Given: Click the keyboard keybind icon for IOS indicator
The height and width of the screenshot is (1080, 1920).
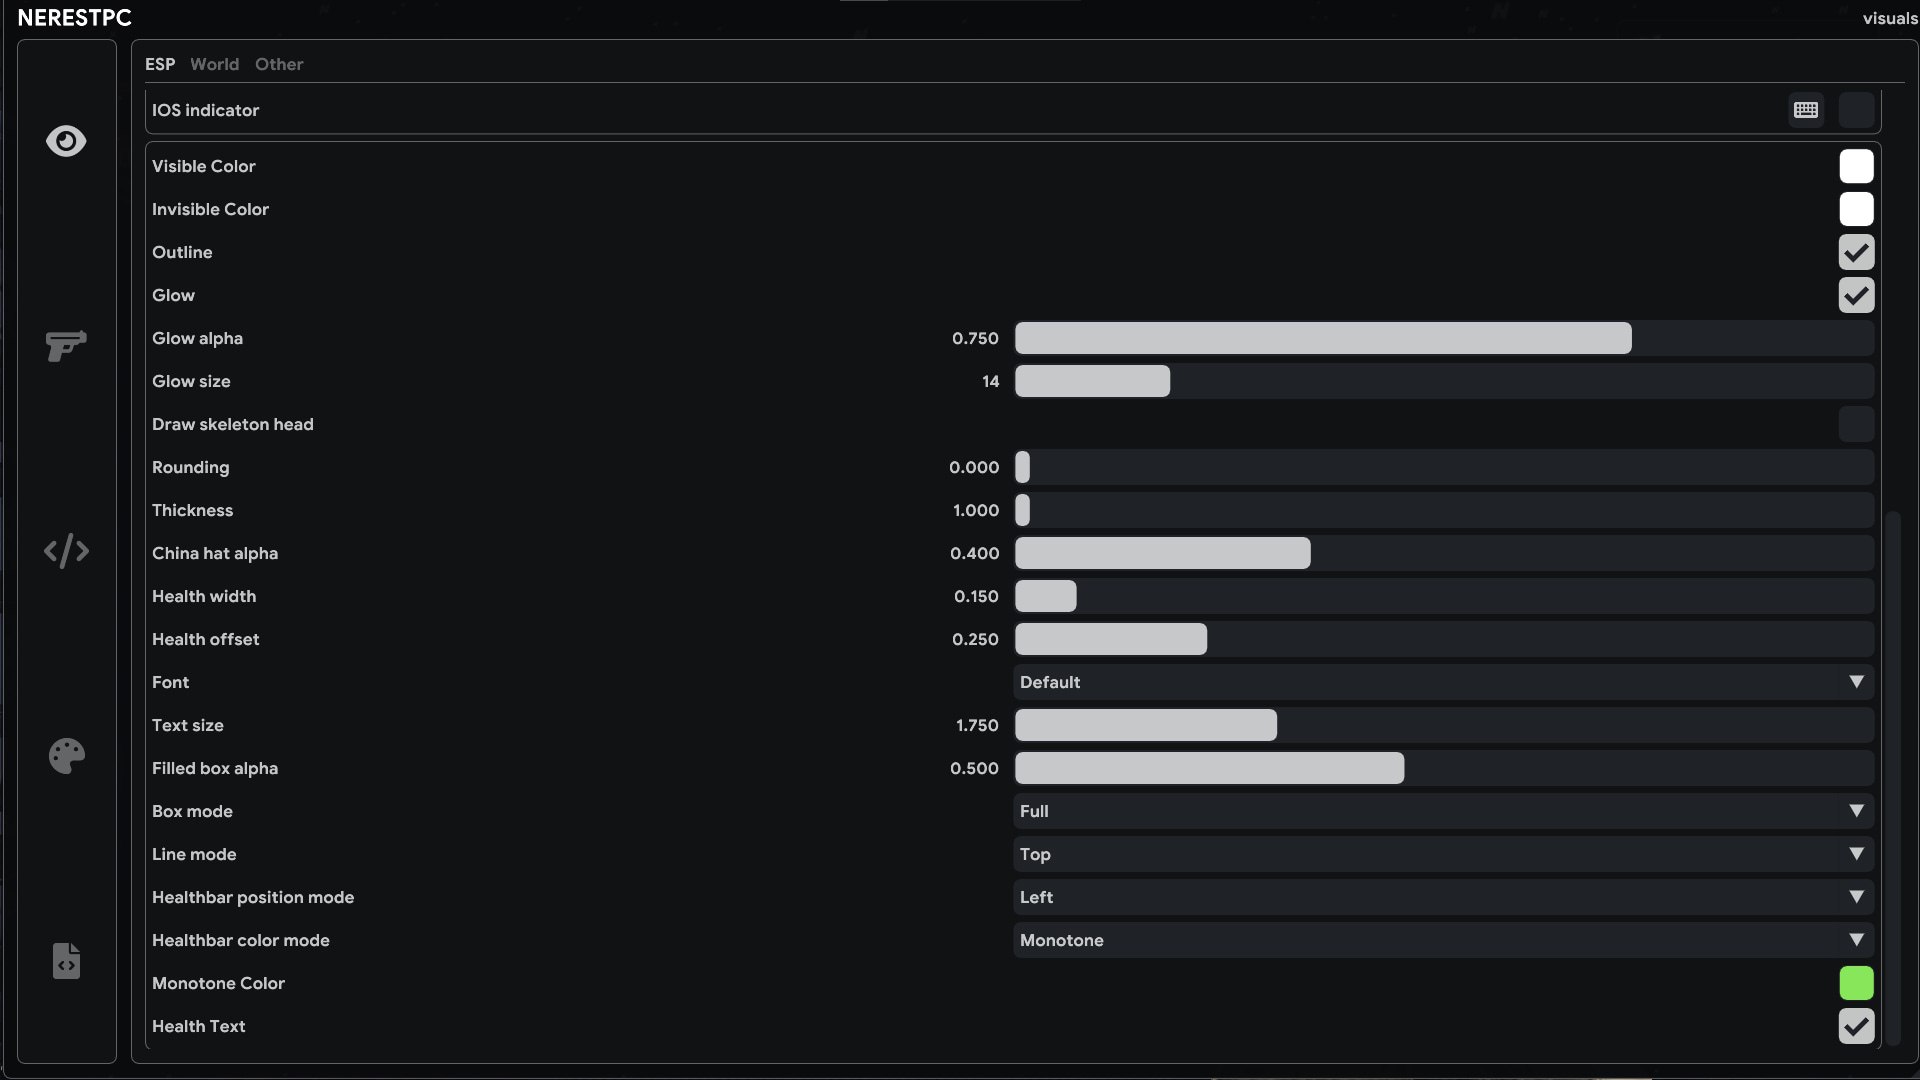Looking at the screenshot, I should point(1806,110).
